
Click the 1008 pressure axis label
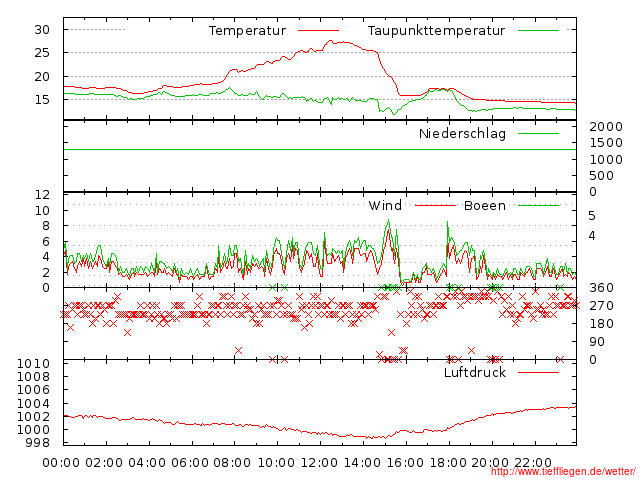pyautogui.click(x=33, y=376)
